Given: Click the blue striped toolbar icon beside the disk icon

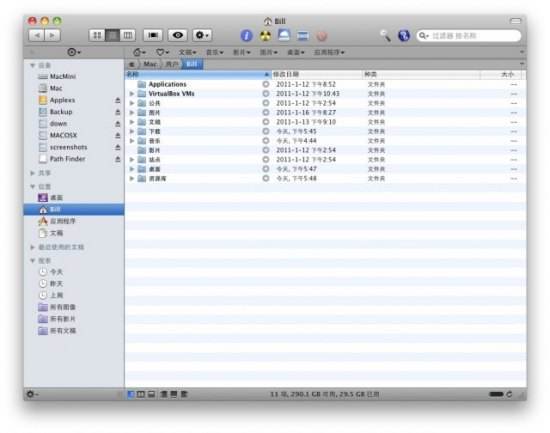Looking at the screenshot, I should pos(302,35).
